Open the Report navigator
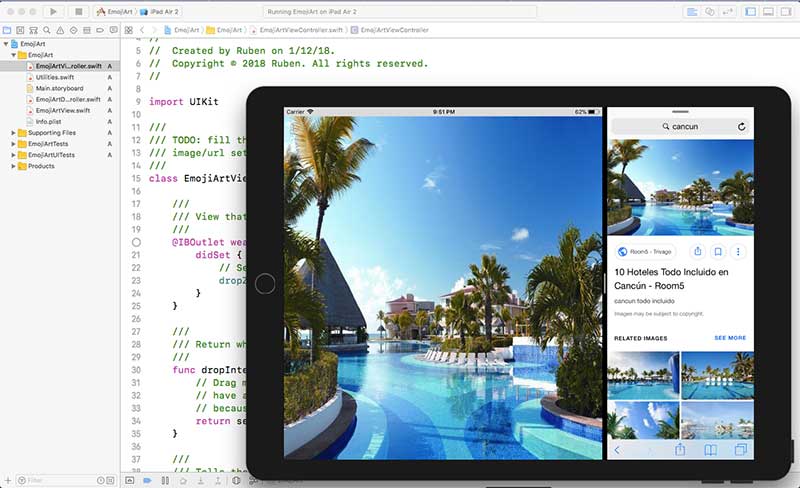This screenshot has height=488, width=800. click(113, 30)
